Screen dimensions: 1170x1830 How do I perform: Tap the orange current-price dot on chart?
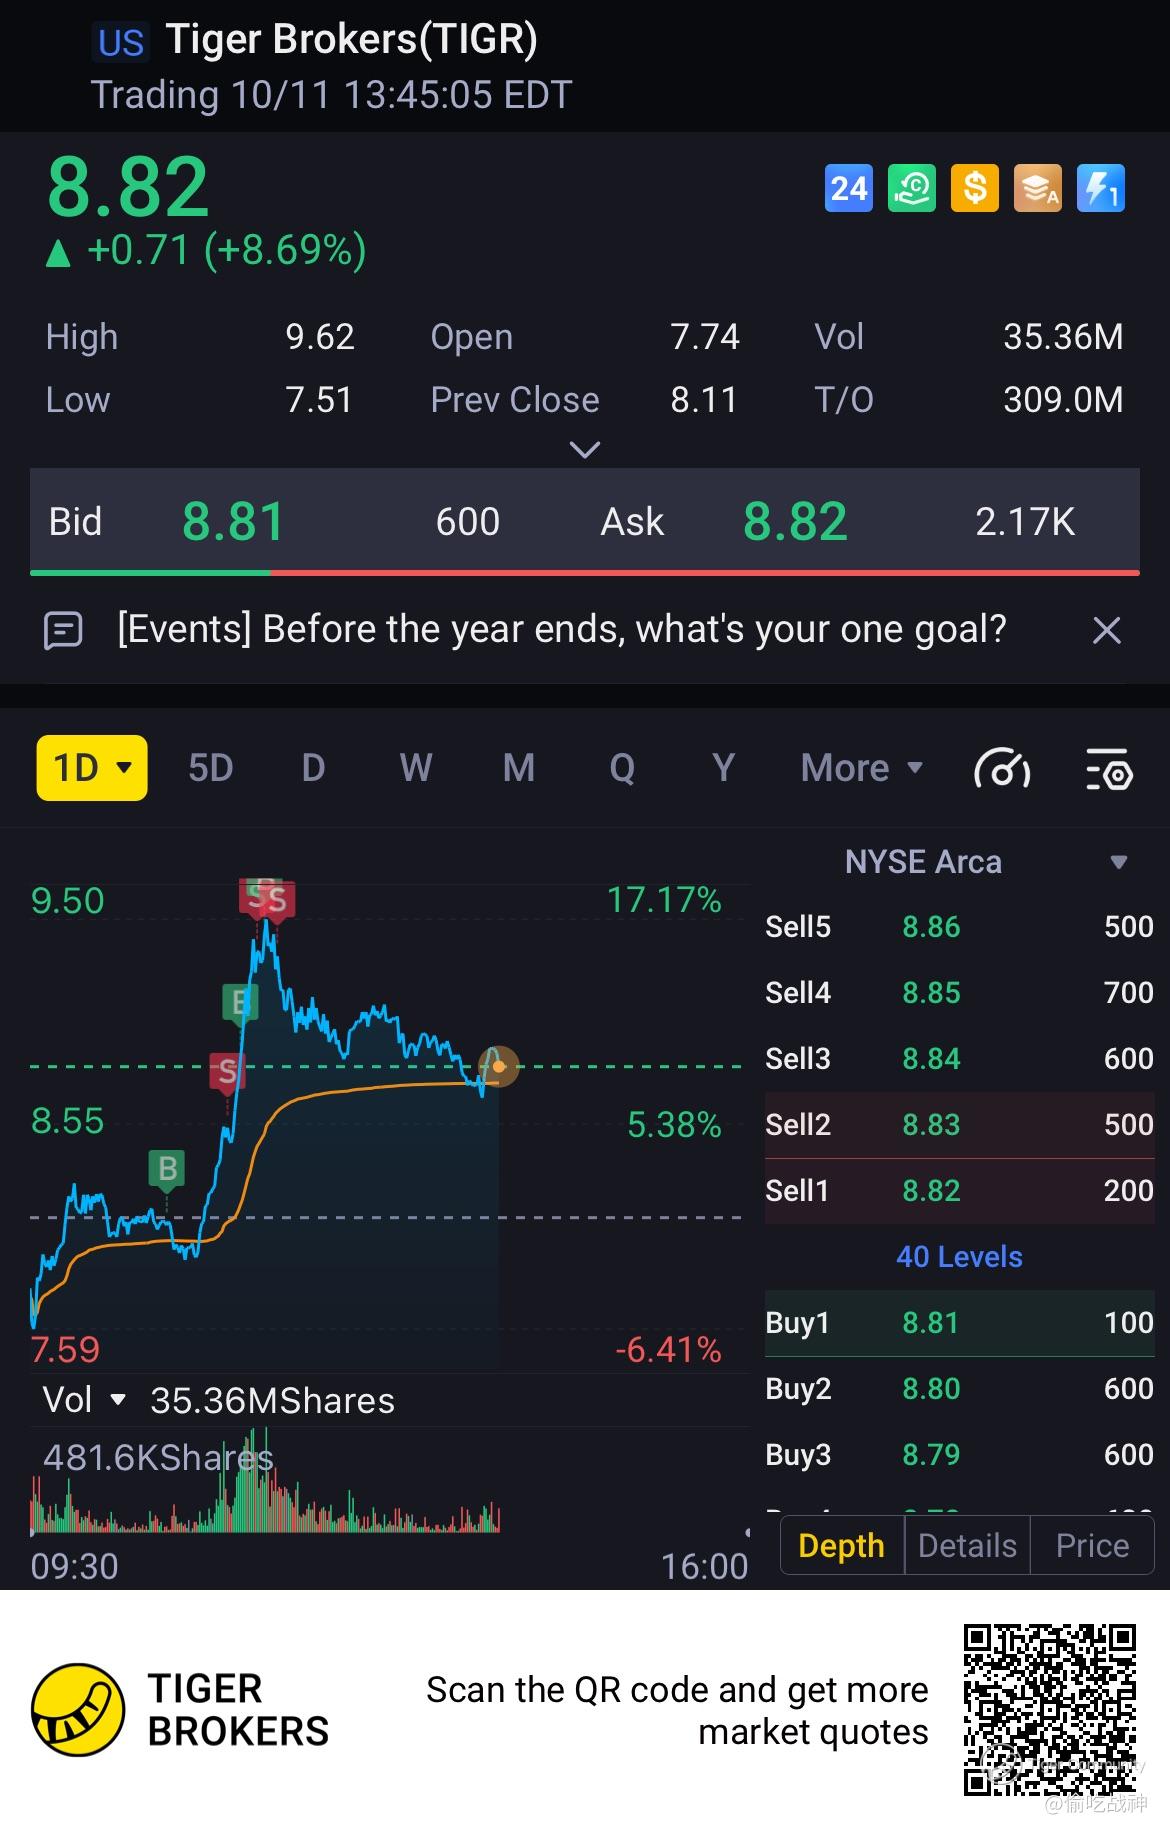click(499, 1066)
